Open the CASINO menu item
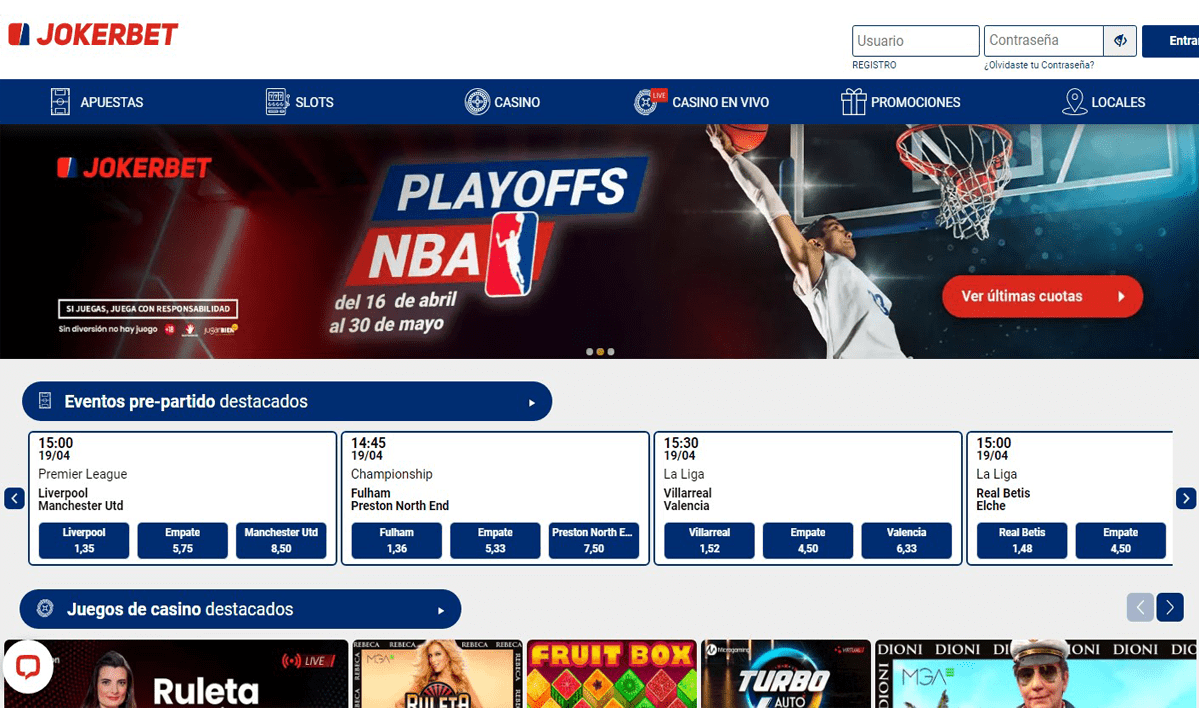 coord(517,102)
